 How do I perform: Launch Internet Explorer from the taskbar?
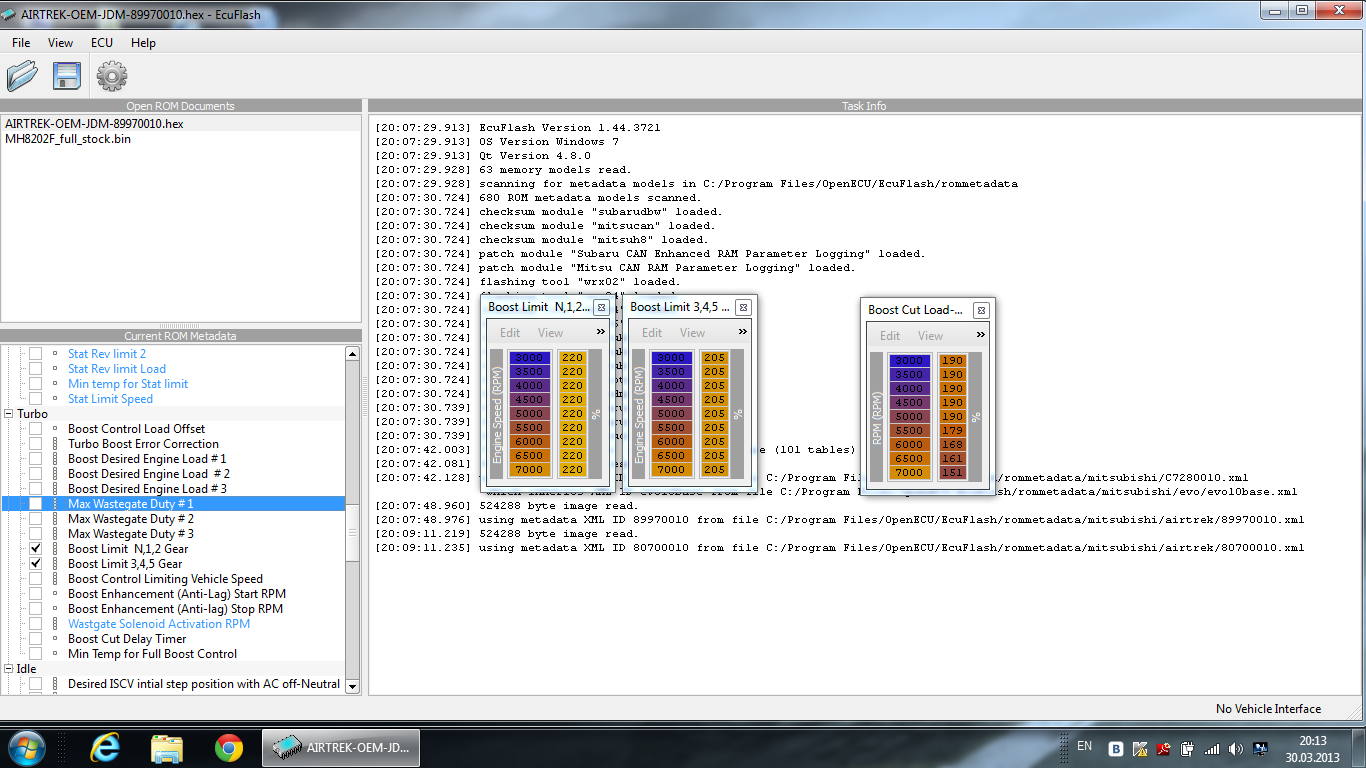point(105,747)
